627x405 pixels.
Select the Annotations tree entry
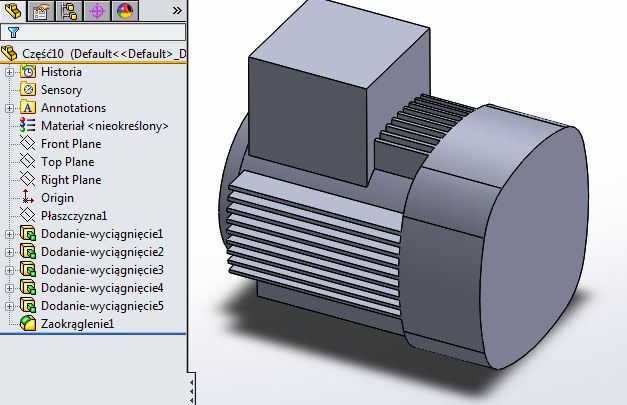click(73, 108)
